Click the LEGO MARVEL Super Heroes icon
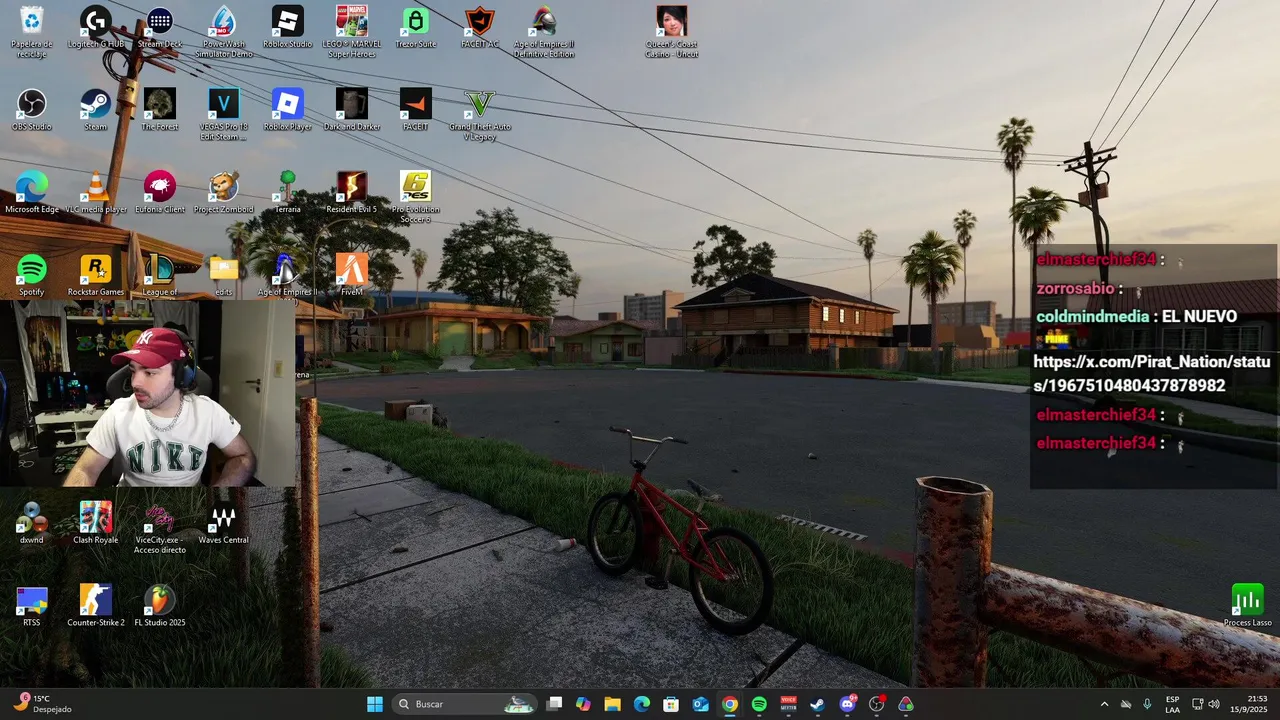The image size is (1280, 720). (x=352, y=31)
